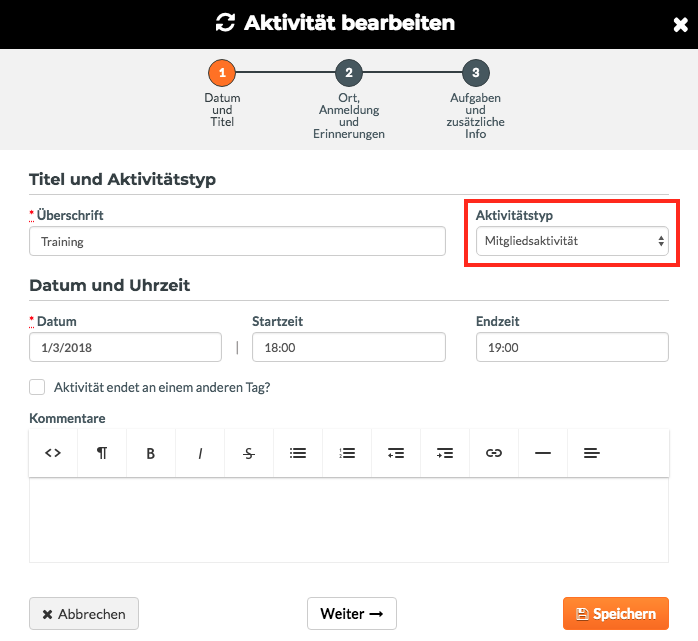698x641 pixels.
Task: Decrease indent with outdent icon
Action: click(396, 453)
